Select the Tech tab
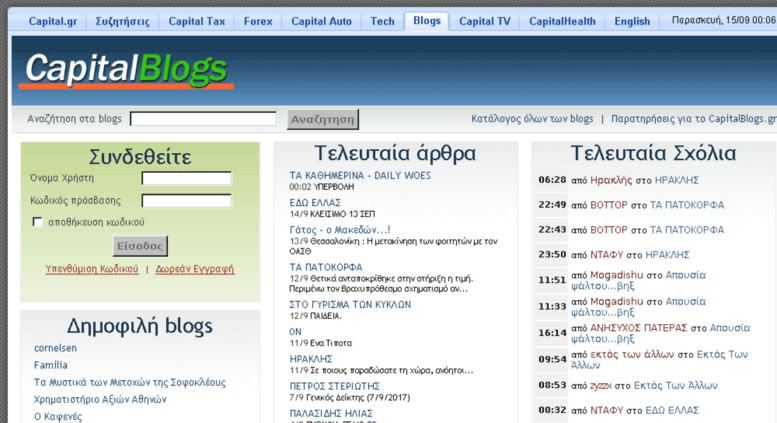This screenshot has height=423, width=777. click(382, 21)
